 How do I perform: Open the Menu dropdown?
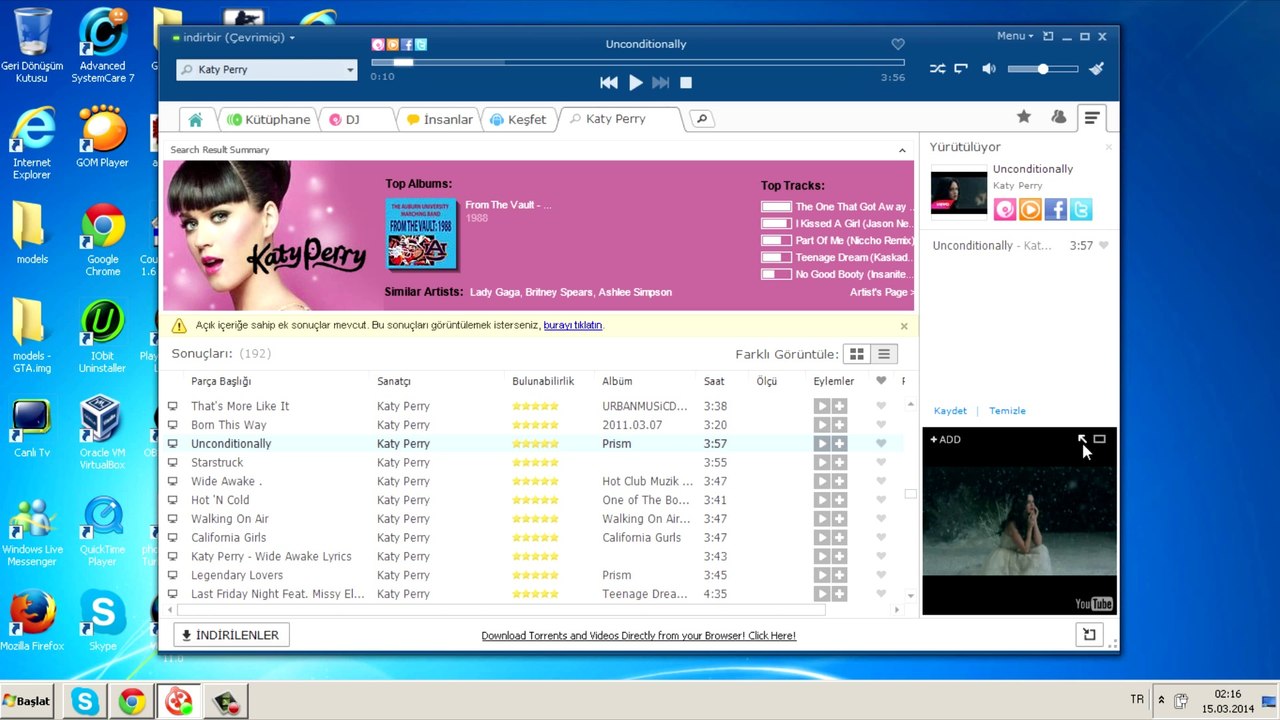(x=1015, y=36)
